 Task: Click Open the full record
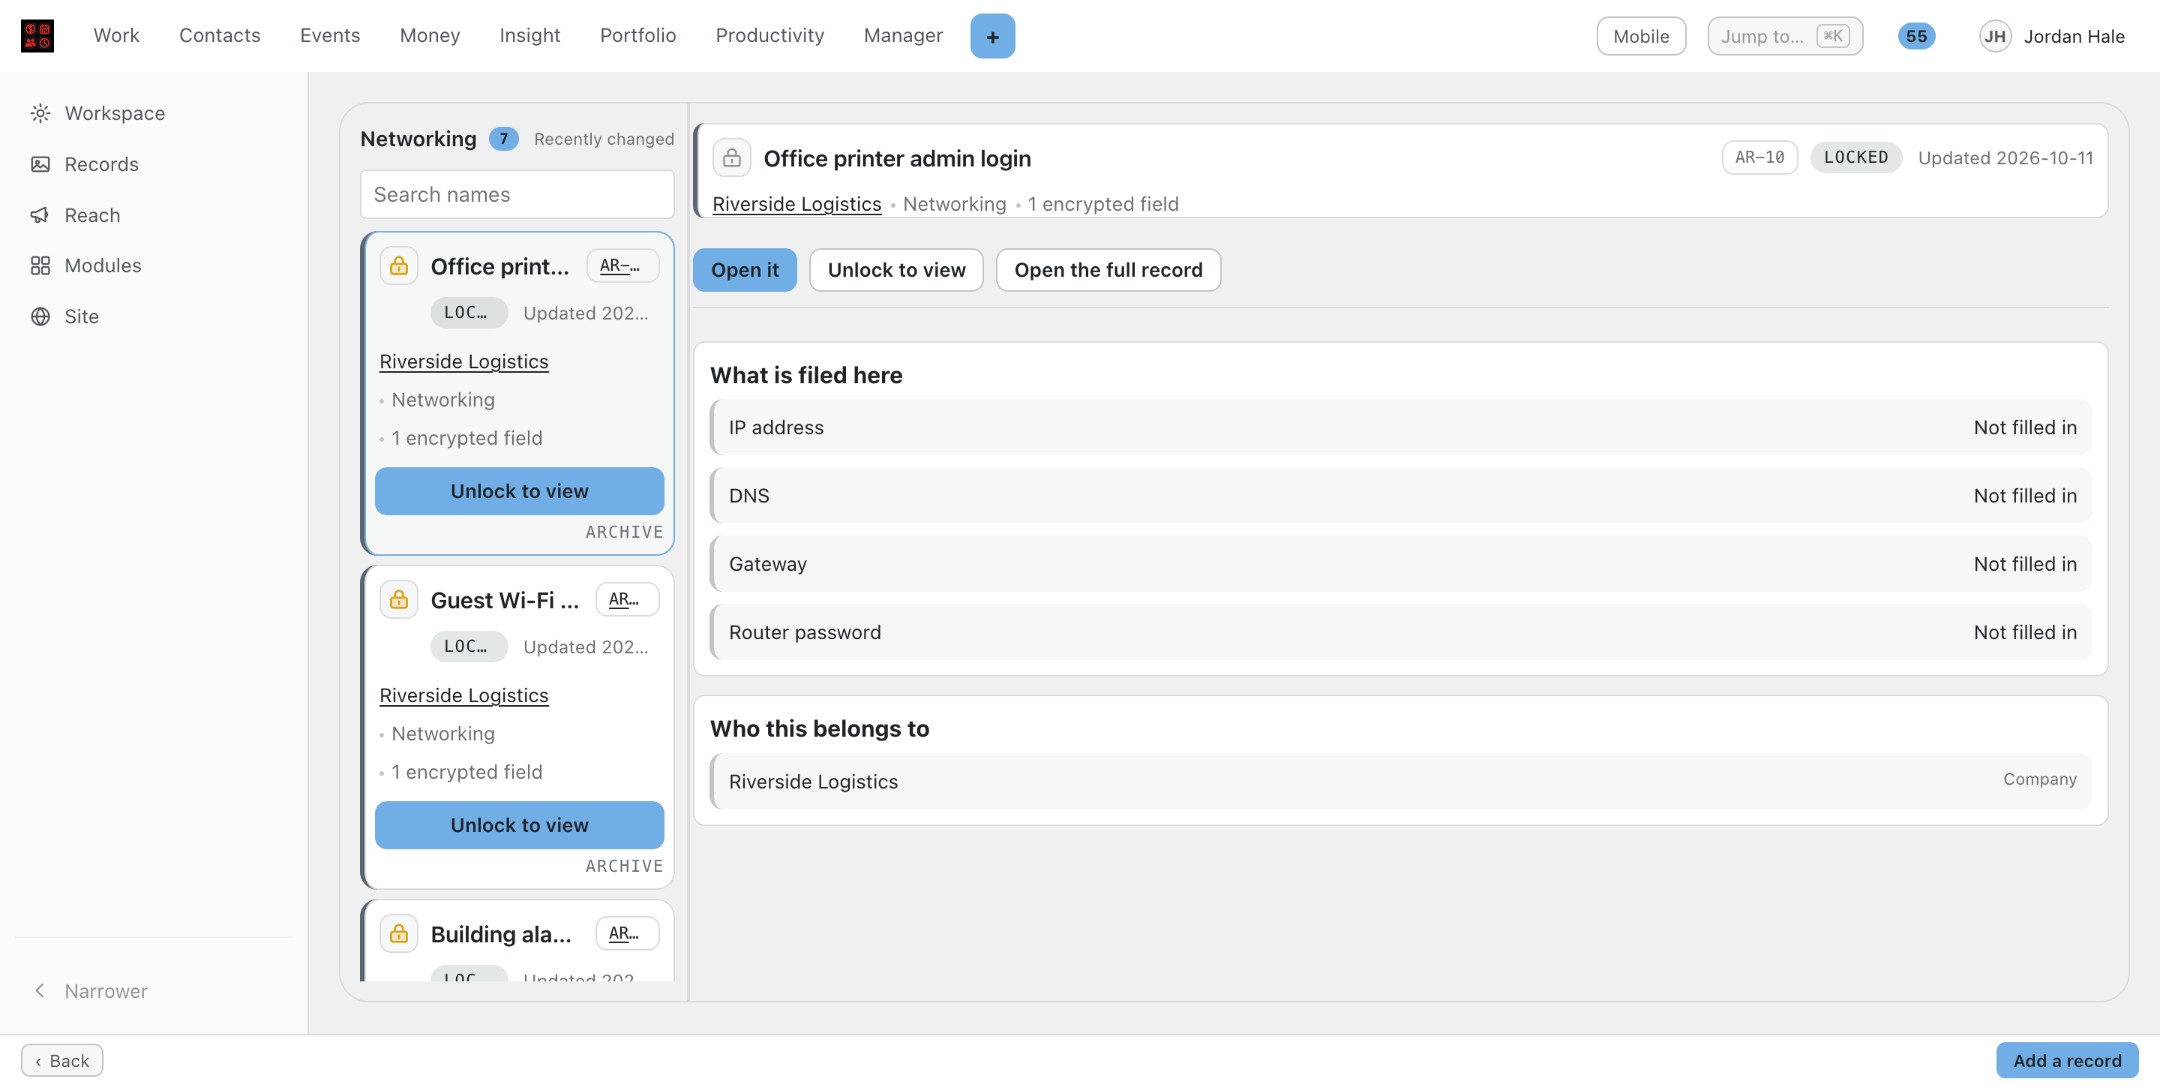[1108, 270]
